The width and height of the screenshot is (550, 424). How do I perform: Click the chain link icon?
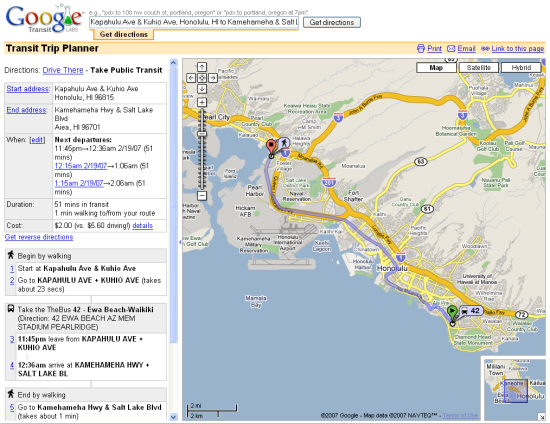[485, 48]
